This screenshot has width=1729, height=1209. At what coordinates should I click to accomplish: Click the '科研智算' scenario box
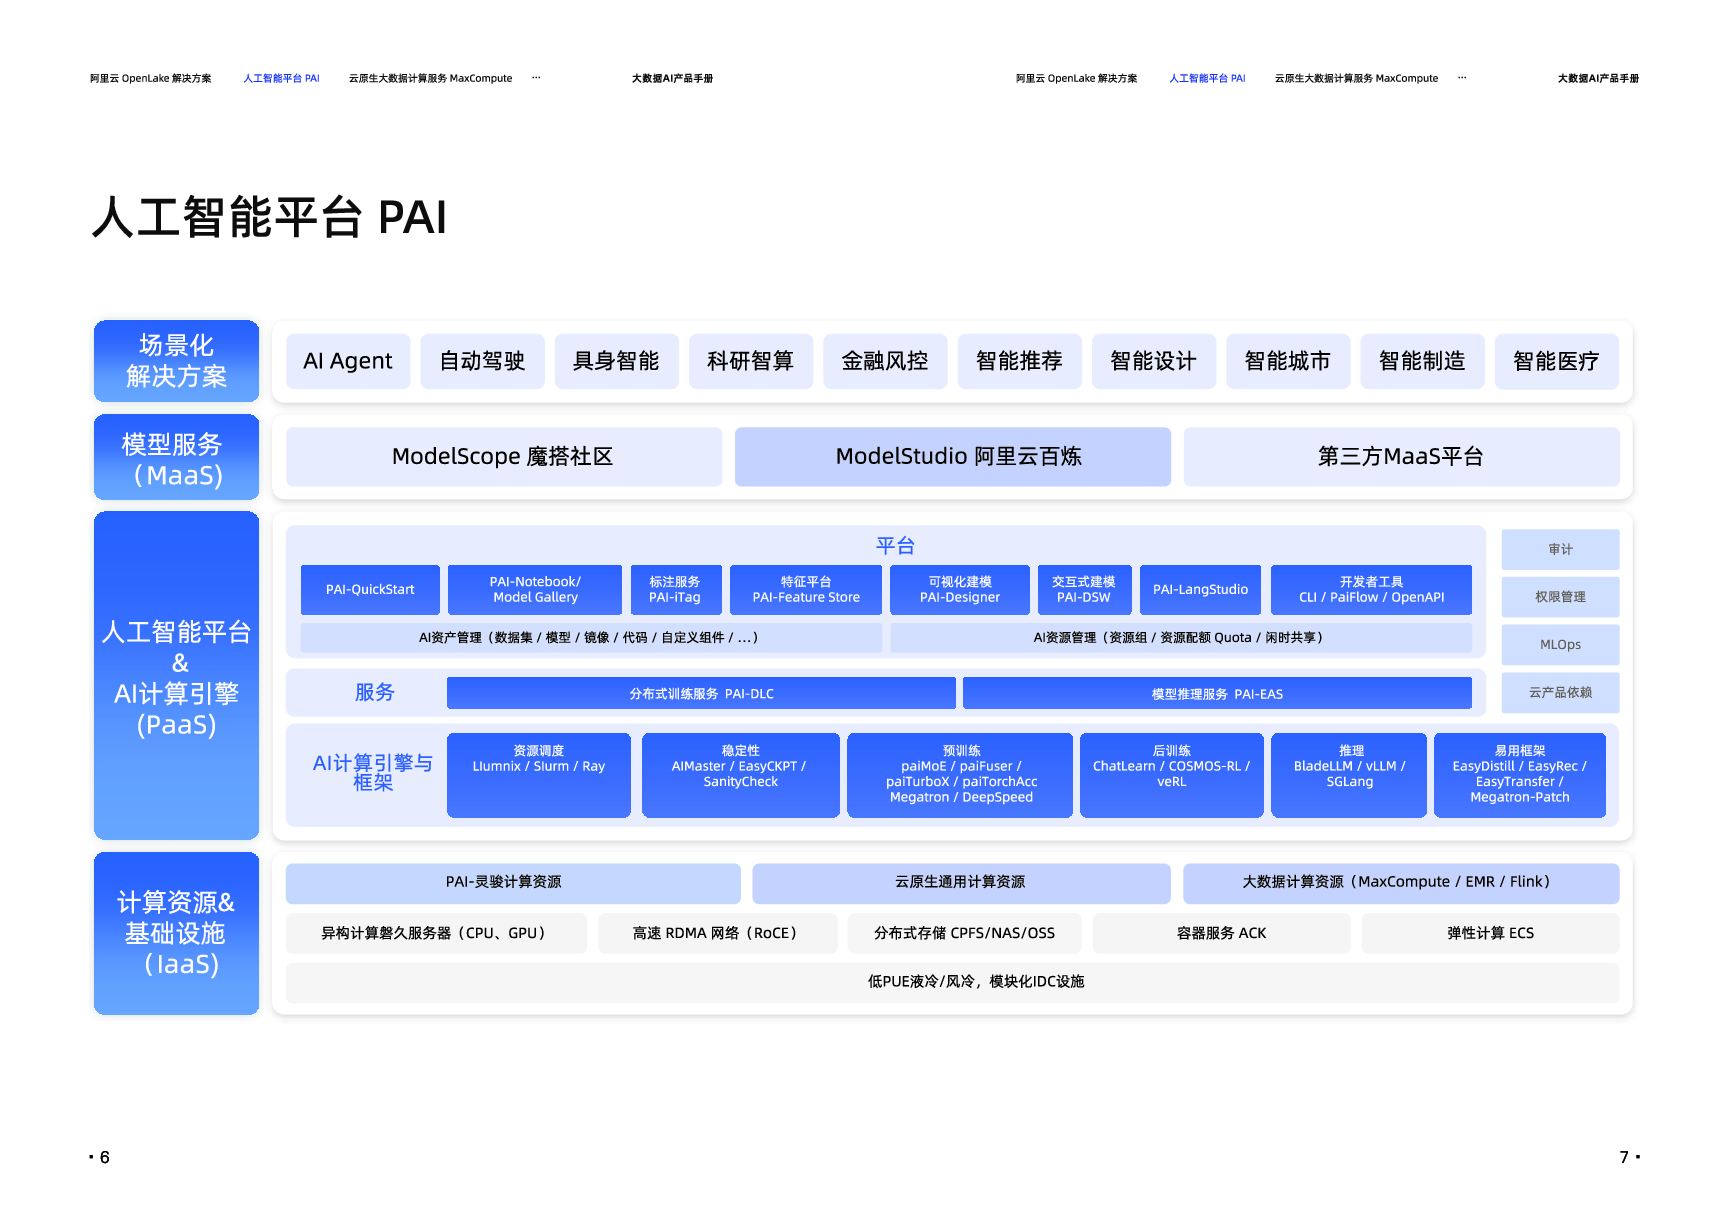coord(750,361)
